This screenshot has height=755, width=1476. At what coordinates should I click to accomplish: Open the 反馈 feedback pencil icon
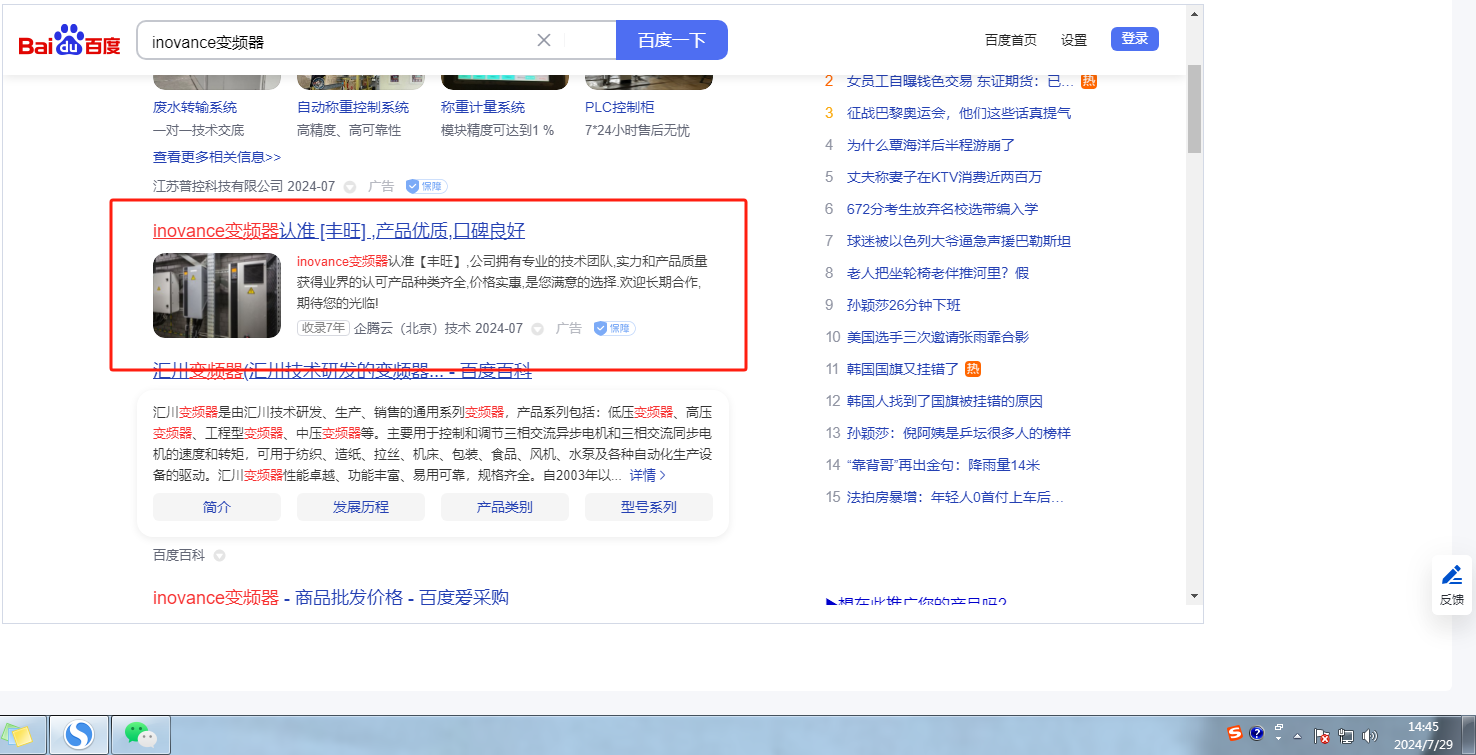(1451, 575)
